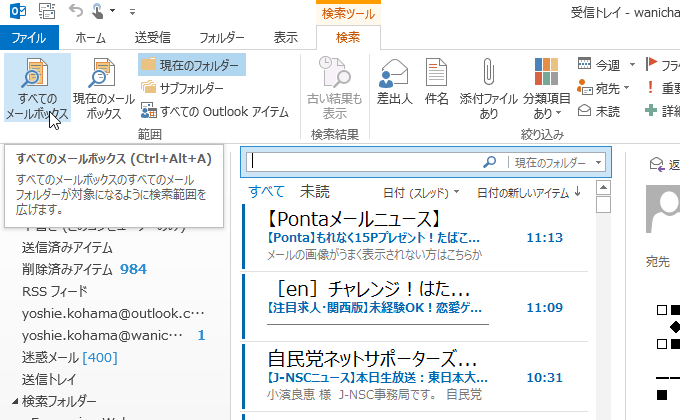Select yoshie.kohama@wanic… folder with 1
The width and height of the screenshot is (680, 420).
113,335
